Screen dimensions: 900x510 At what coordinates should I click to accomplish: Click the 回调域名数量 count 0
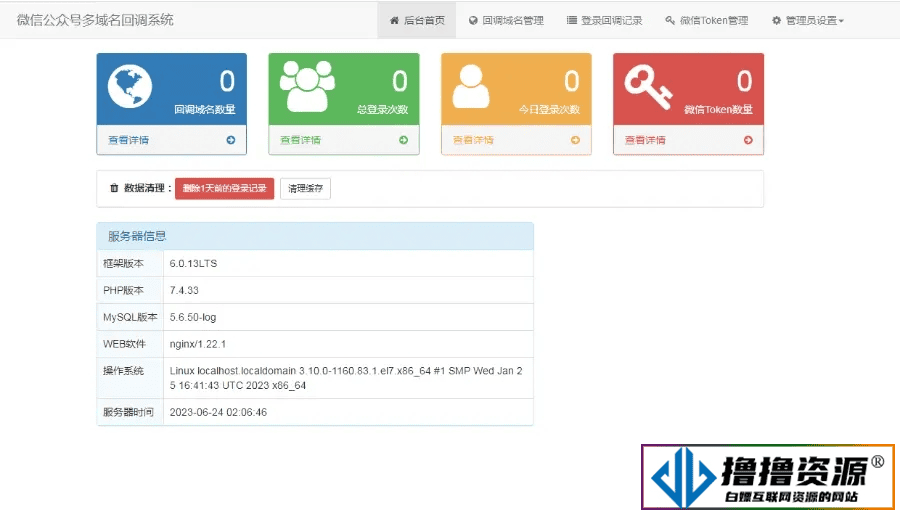[227, 81]
